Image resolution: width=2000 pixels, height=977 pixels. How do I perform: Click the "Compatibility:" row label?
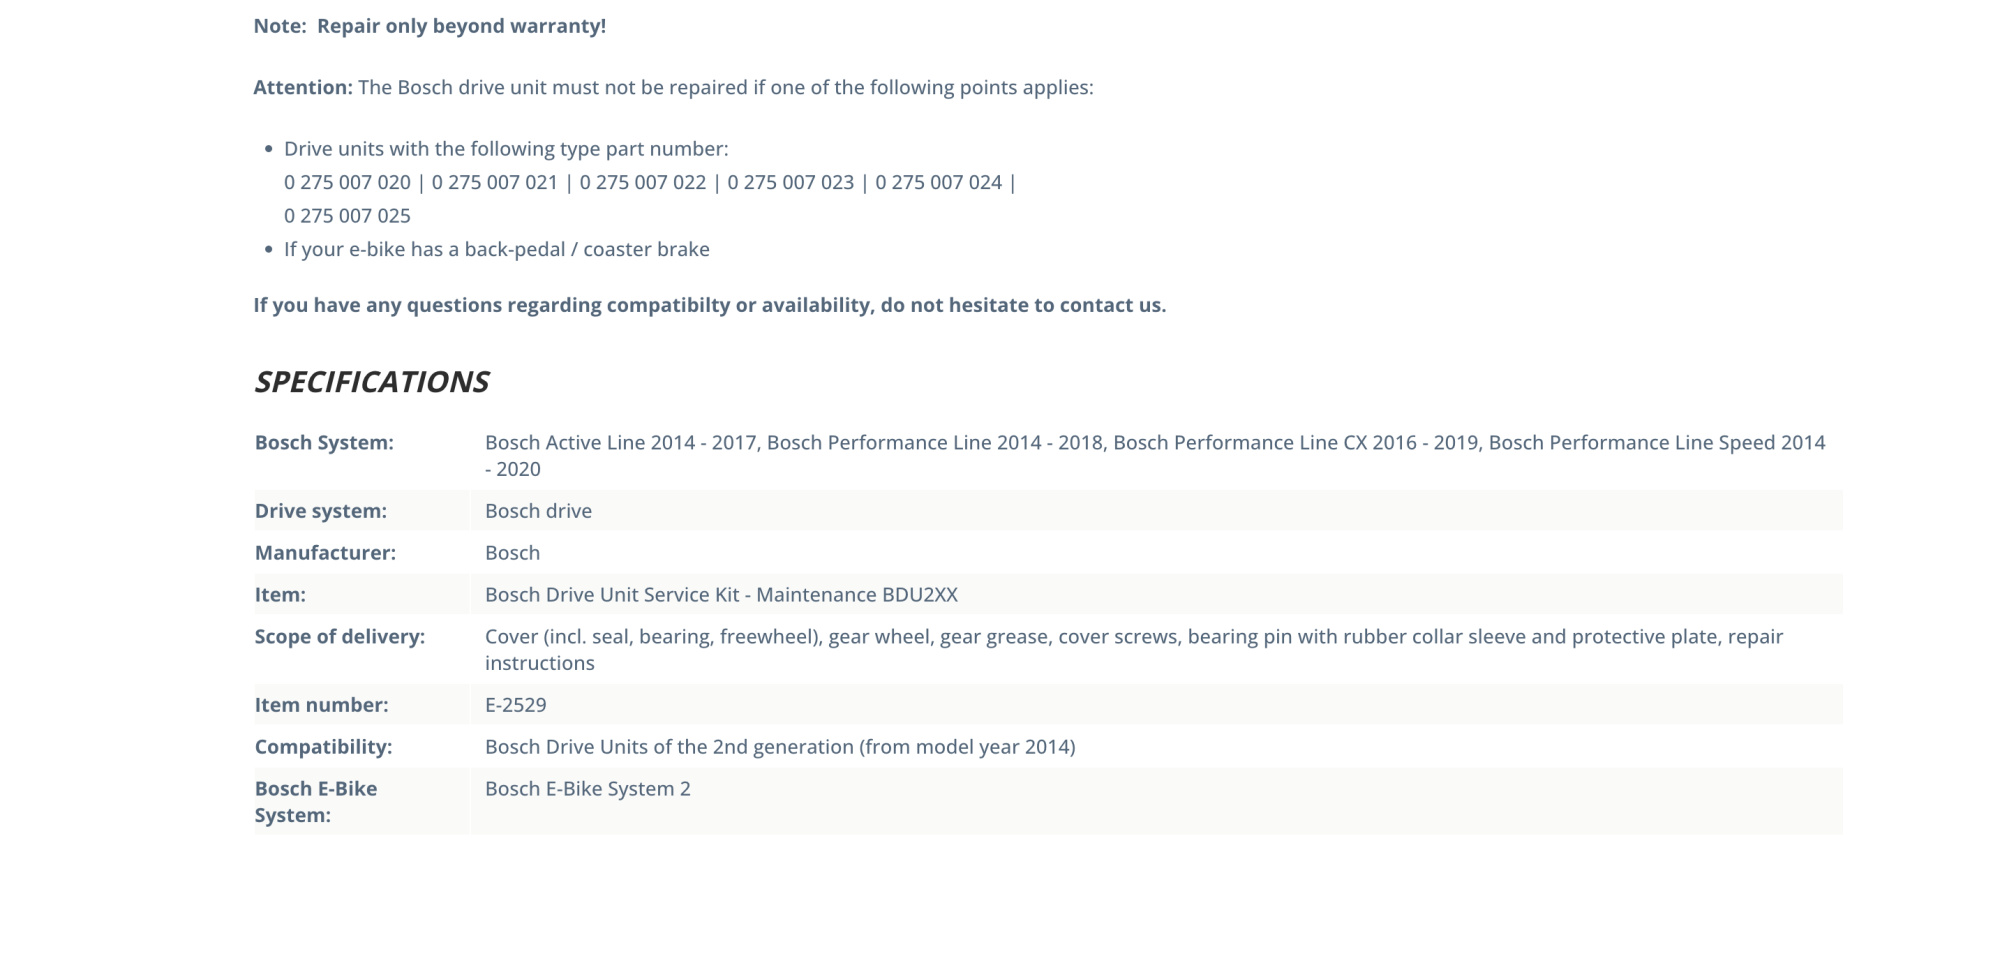(x=323, y=747)
